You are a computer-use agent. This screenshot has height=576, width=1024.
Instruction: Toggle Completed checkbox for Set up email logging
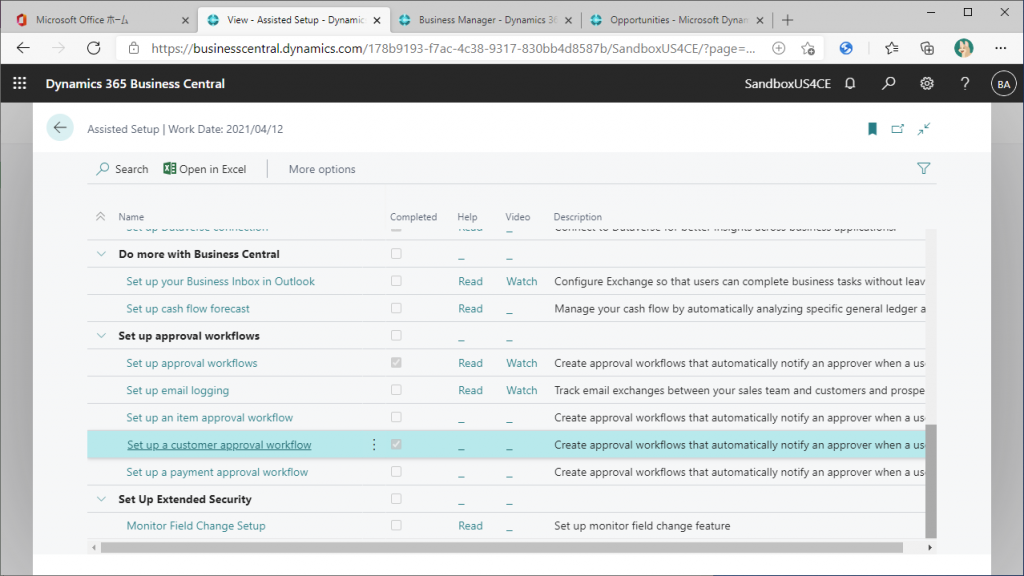[396, 390]
